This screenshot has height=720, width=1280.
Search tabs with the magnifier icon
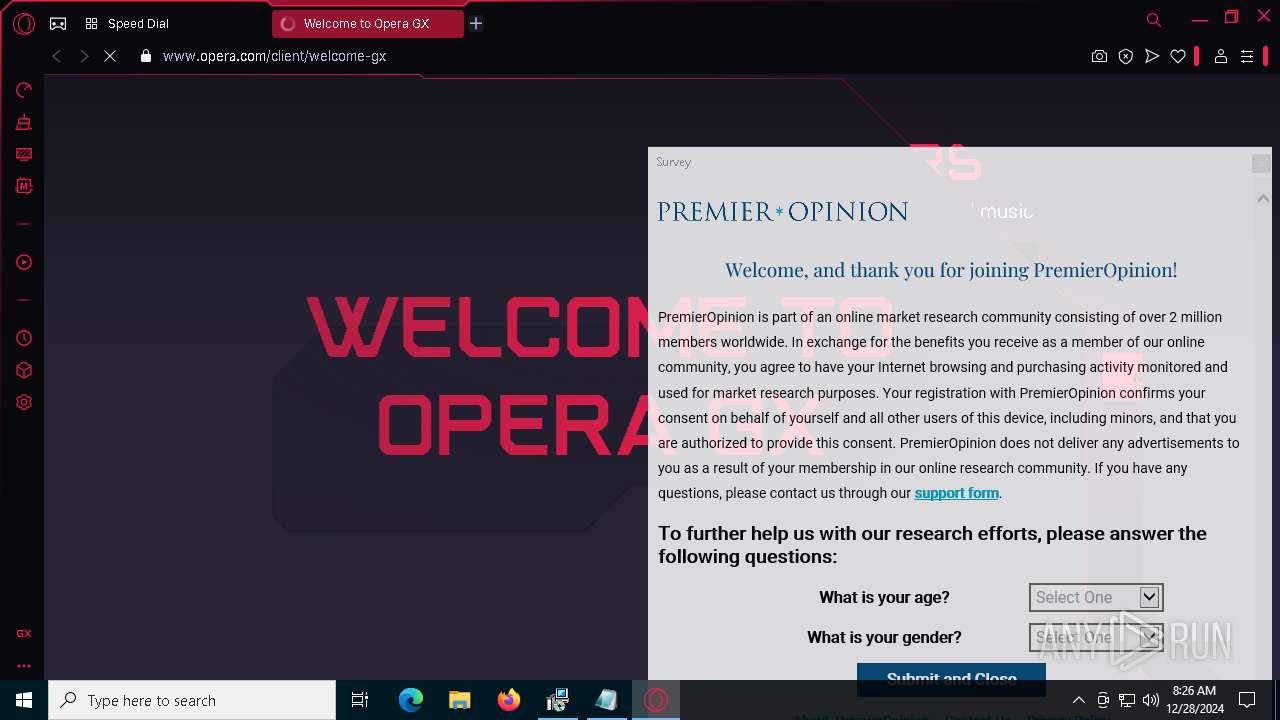(x=1154, y=20)
